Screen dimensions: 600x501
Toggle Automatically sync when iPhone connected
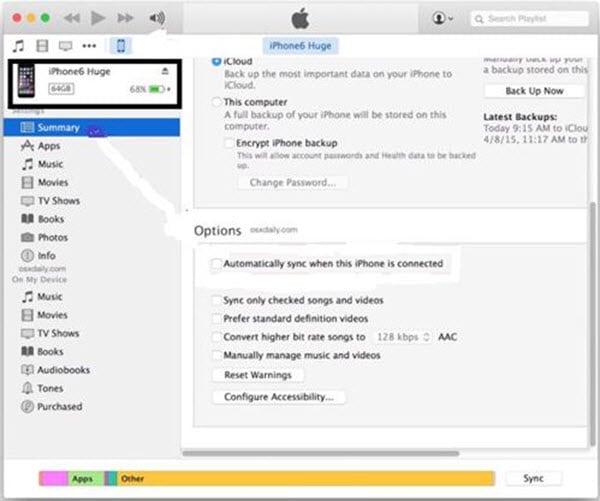[x=216, y=264]
